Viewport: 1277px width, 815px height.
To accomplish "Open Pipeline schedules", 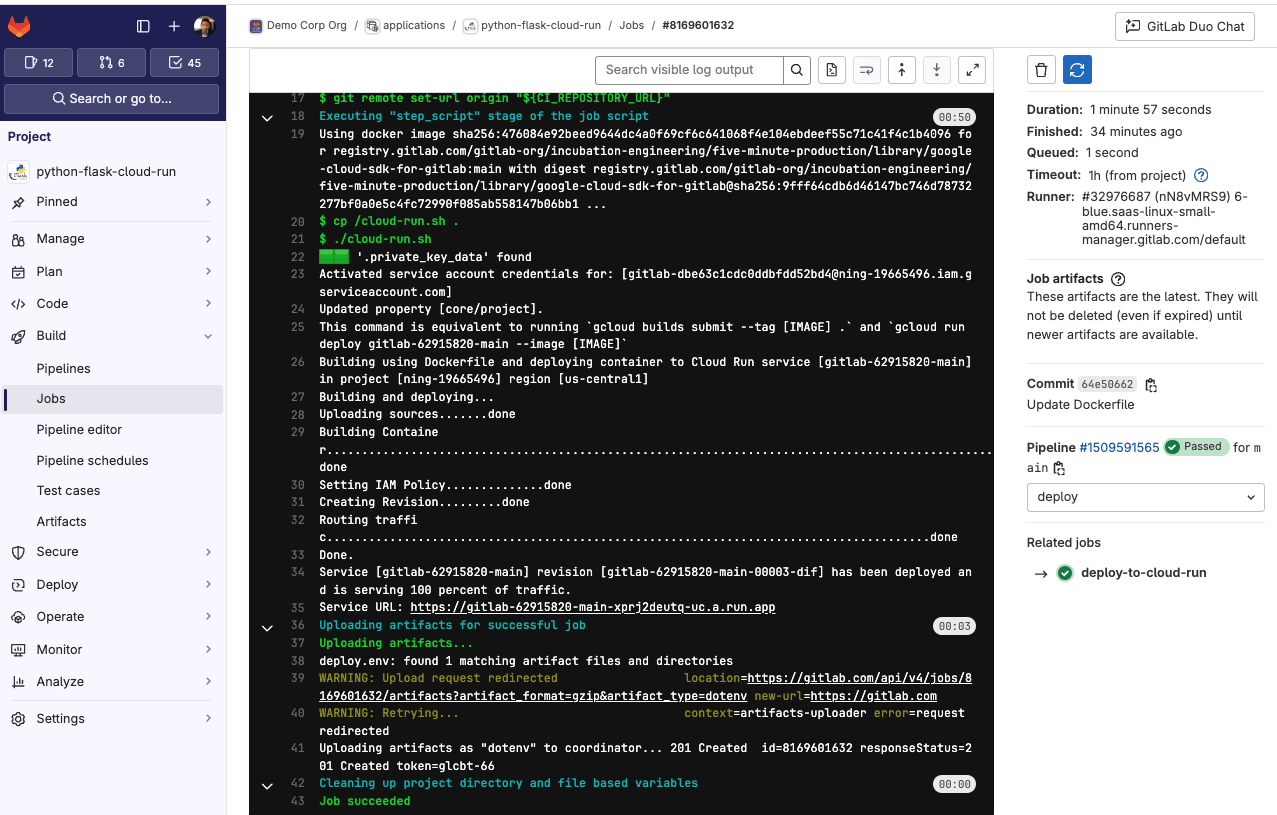I will [111, 461].
